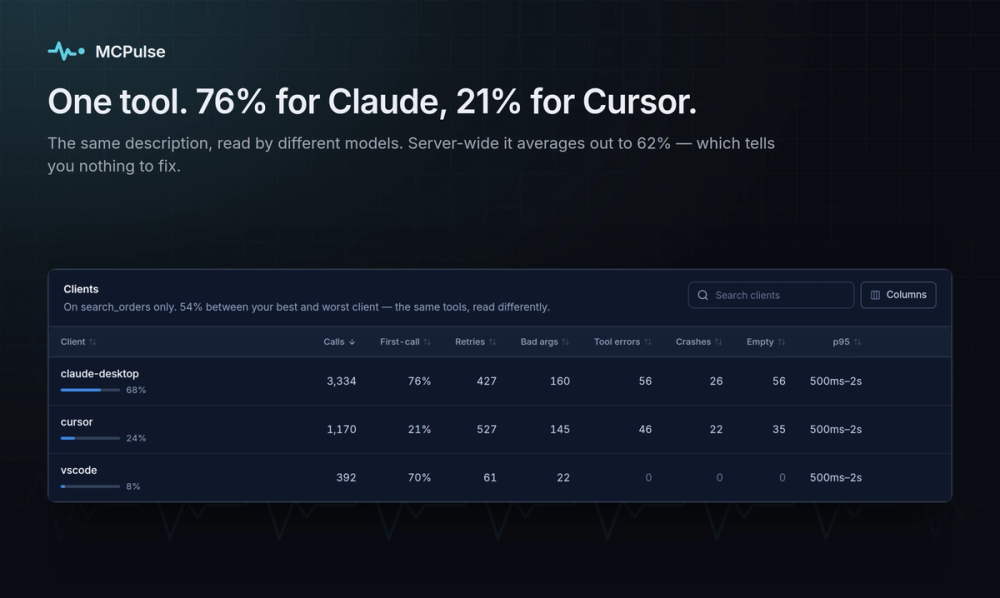This screenshot has width=1000, height=598.
Task: Click the Calls descending sort arrow
Action: coord(351,342)
